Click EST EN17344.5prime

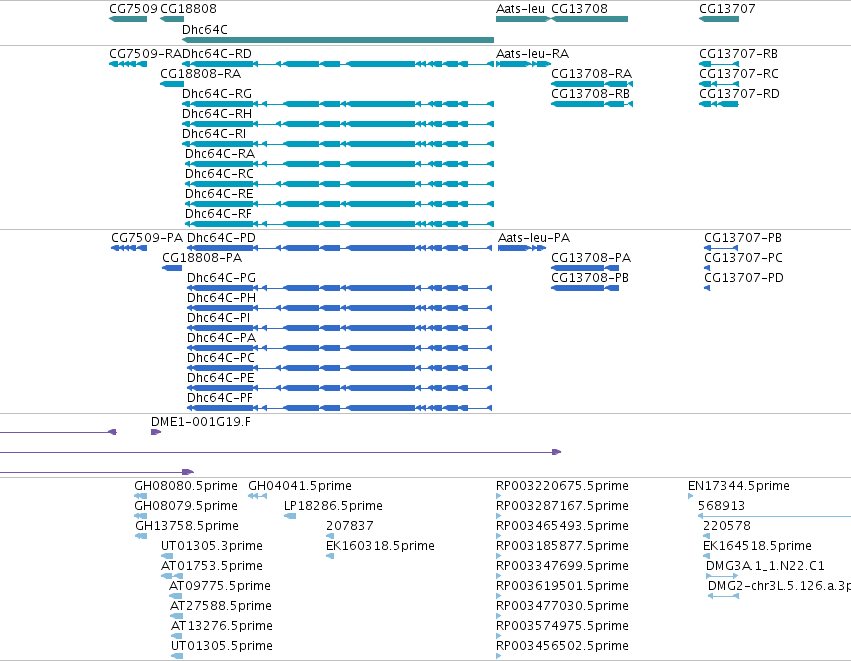click(x=739, y=486)
